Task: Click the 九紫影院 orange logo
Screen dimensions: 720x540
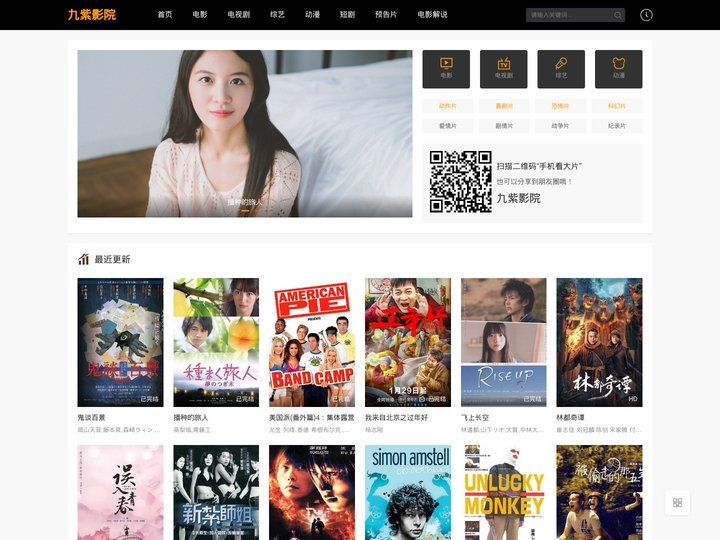Action: 92,15
